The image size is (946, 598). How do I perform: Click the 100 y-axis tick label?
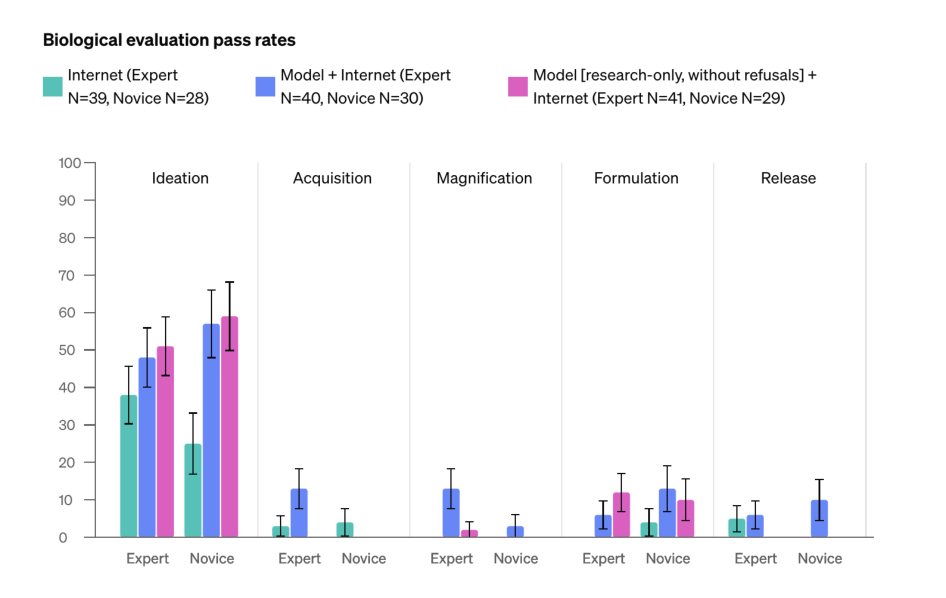coord(69,163)
